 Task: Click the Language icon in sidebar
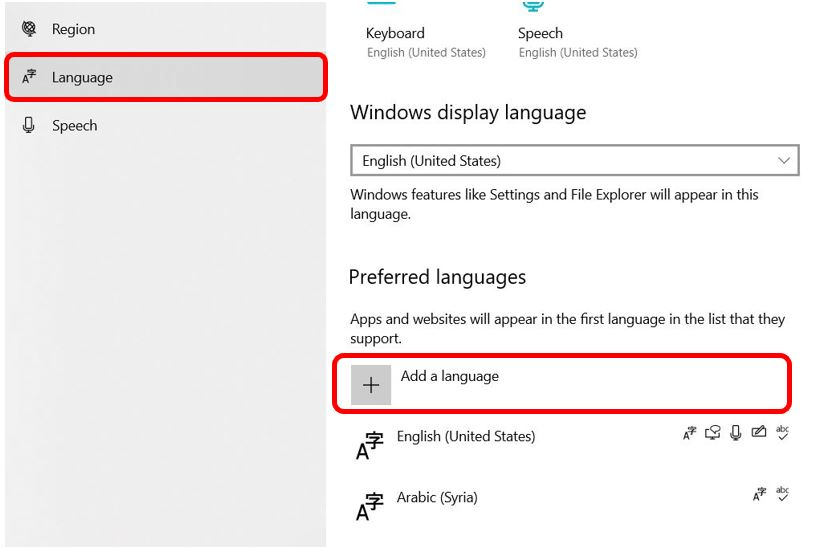(29, 77)
